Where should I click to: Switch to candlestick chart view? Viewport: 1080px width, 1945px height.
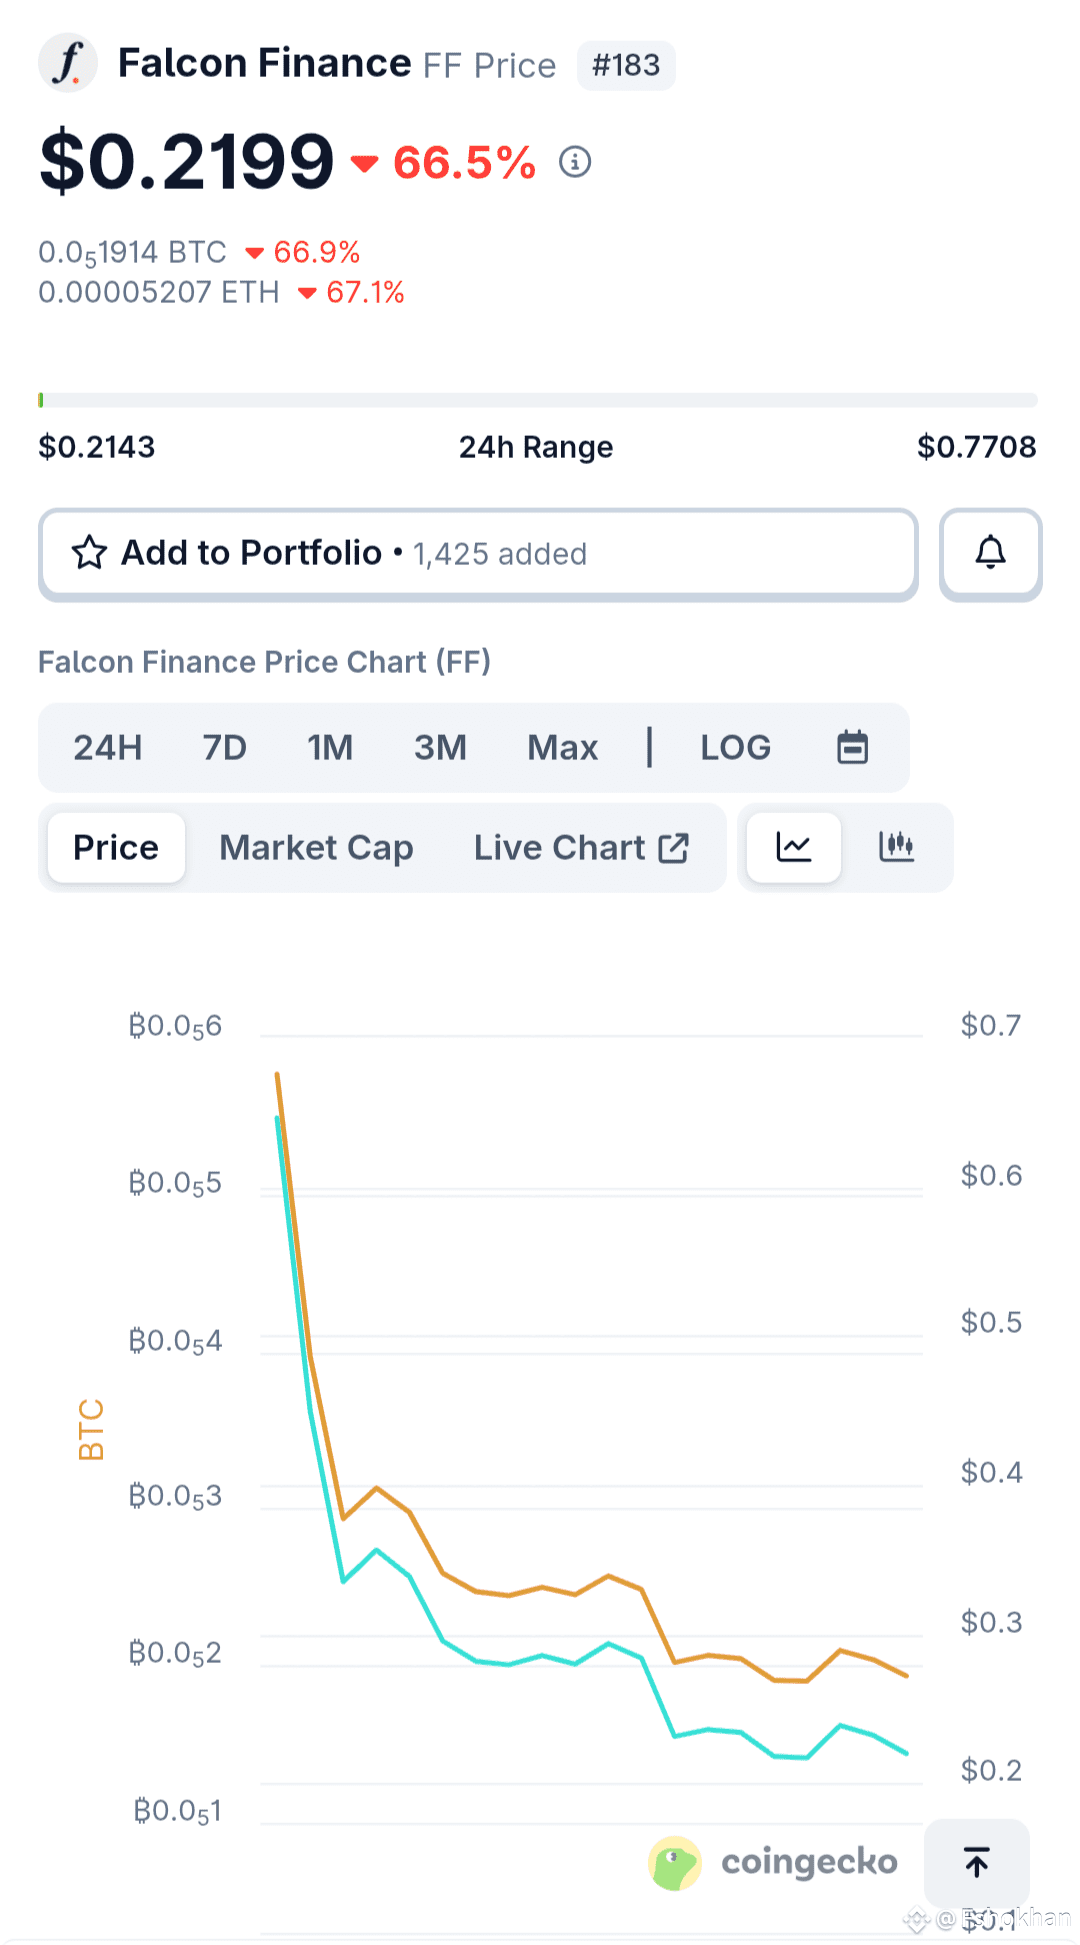click(x=896, y=847)
